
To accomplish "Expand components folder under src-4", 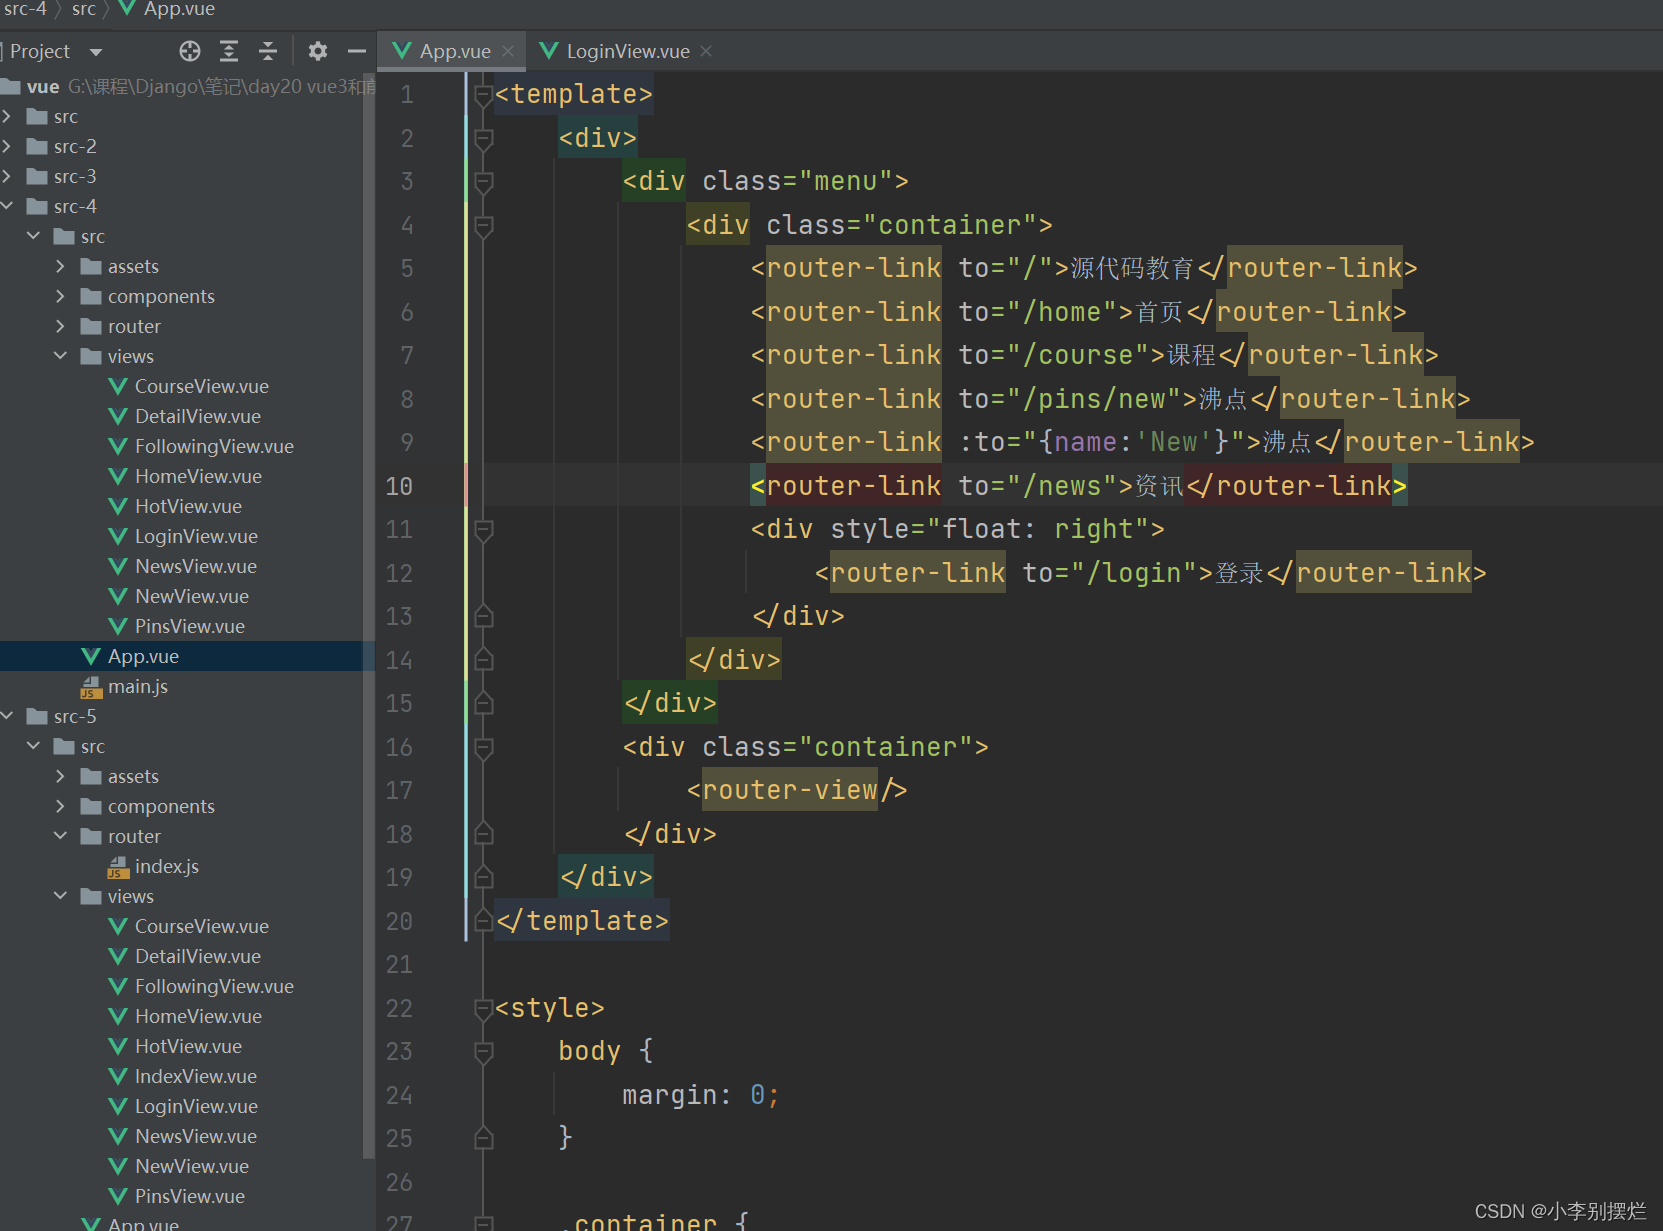I will [x=60, y=297].
